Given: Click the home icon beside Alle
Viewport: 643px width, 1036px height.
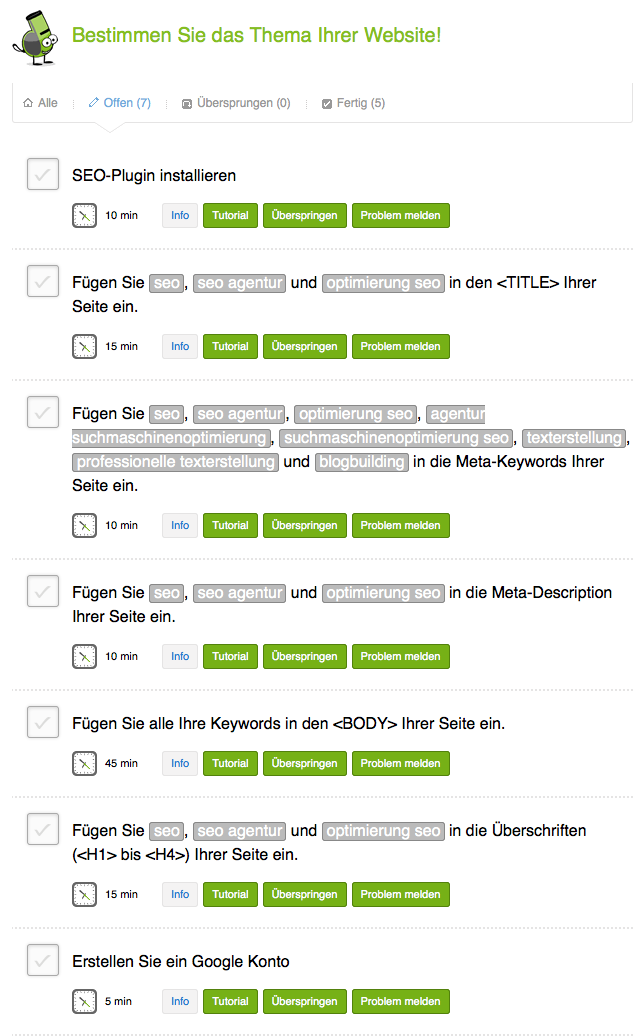Looking at the screenshot, I should click(x=28, y=103).
